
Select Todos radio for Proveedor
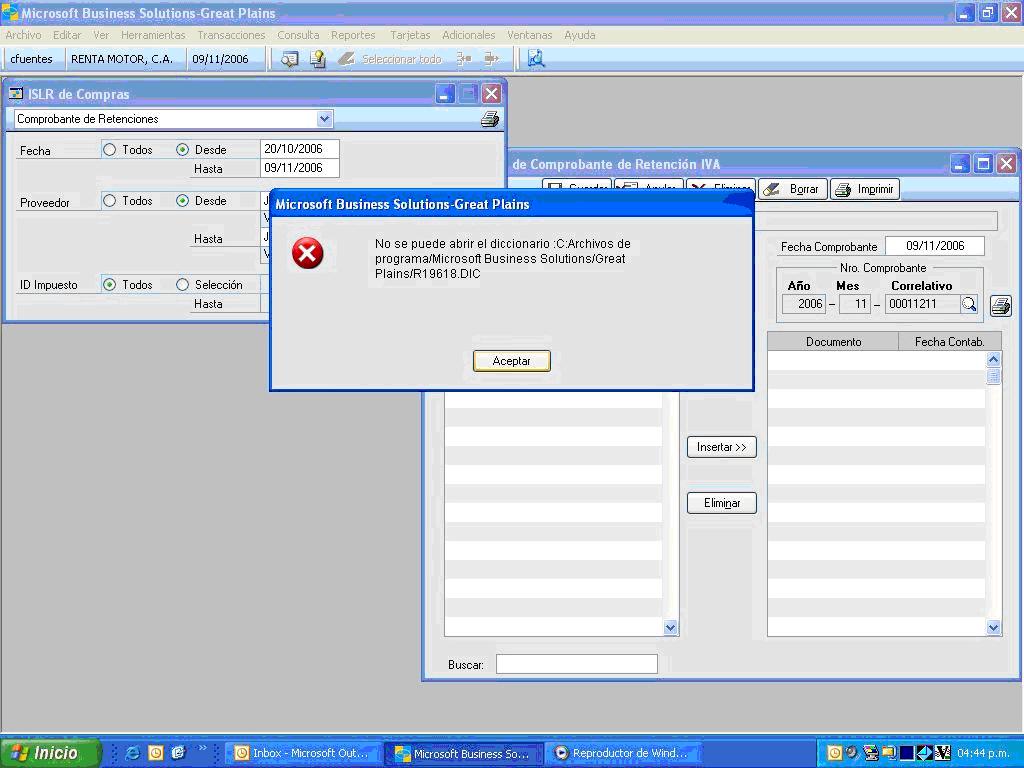point(110,200)
